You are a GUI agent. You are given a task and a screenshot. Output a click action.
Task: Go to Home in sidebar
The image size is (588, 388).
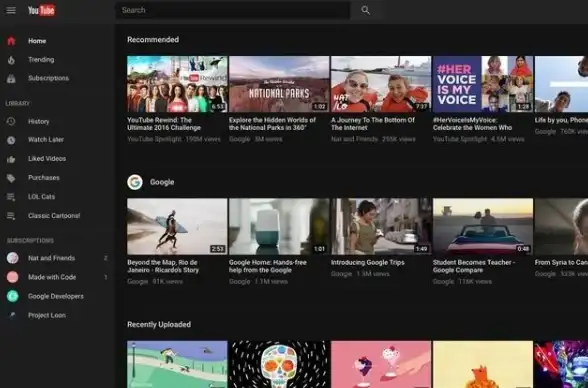(37, 41)
